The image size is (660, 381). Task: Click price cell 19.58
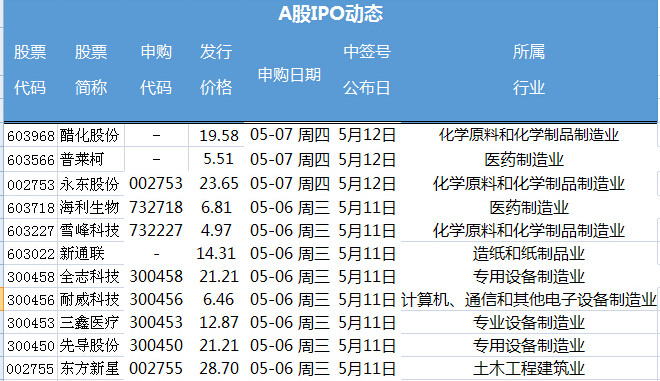click(219, 136)
